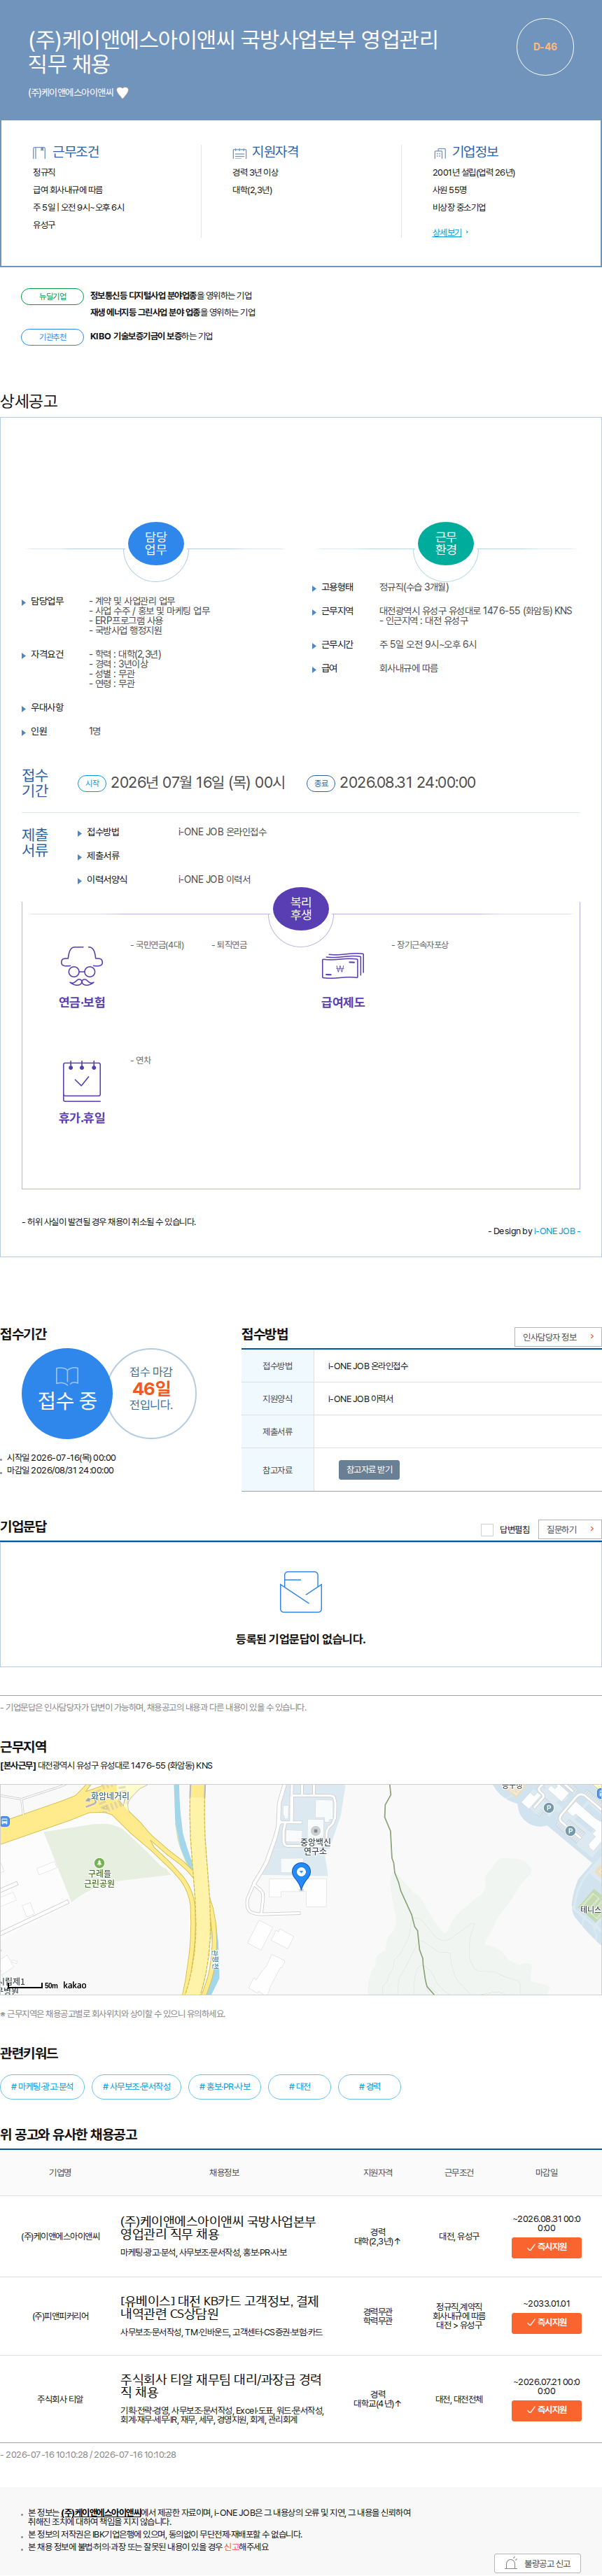This screenshot has height=2576, width=602.
Task: Click the 휴가·휴일 calendar check icon
Action: click(x=82, y=1080)
